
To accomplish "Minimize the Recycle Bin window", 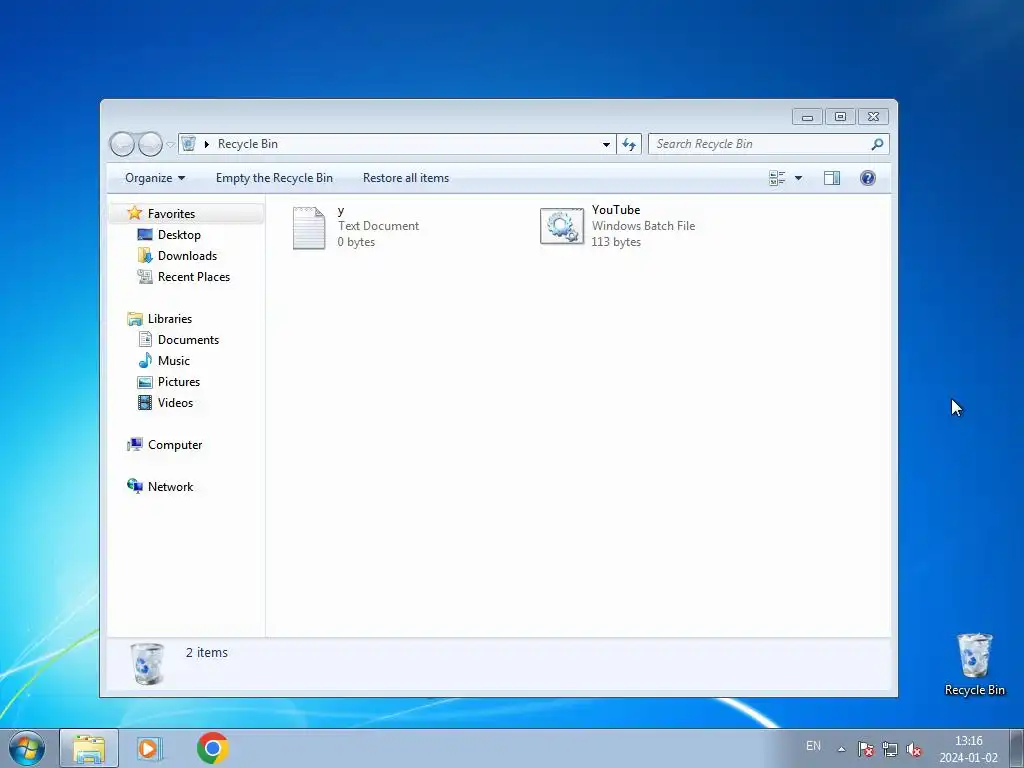I will coord(807,117).
